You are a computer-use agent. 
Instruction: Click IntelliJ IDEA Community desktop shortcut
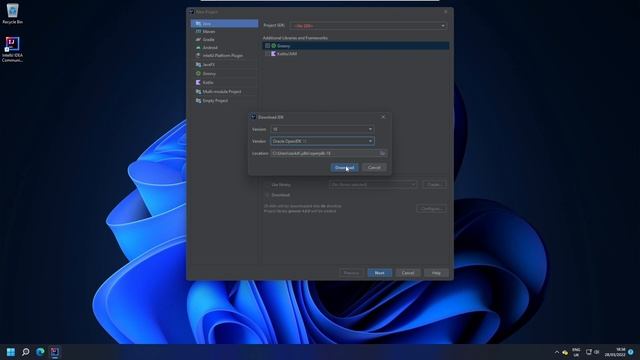[x=12, y=49]
